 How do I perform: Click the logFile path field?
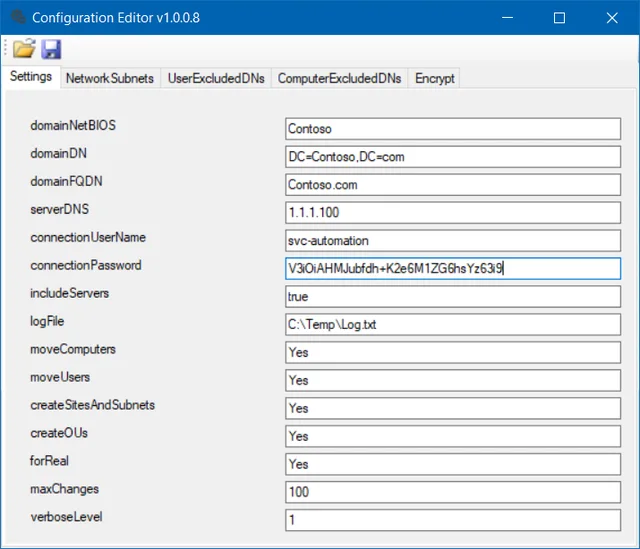(x=453, y=325)
